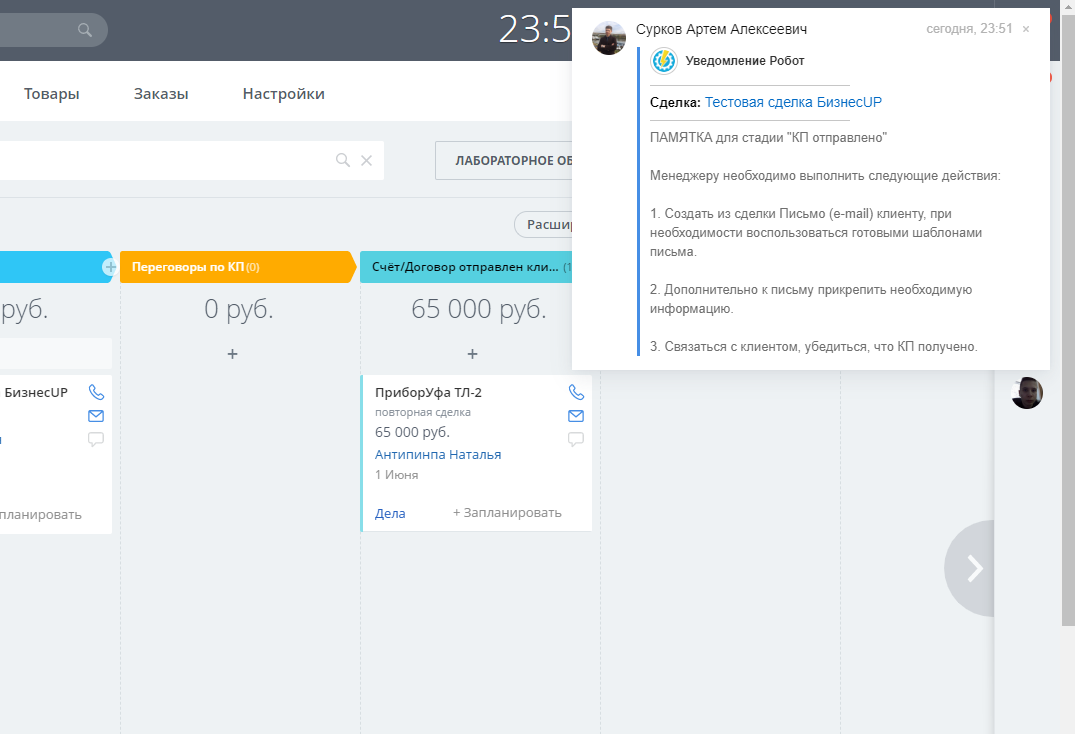Open the ПриборУфа ТЛ-2 deal title
Screen dimensions: 1075x734
click(428, 393)
